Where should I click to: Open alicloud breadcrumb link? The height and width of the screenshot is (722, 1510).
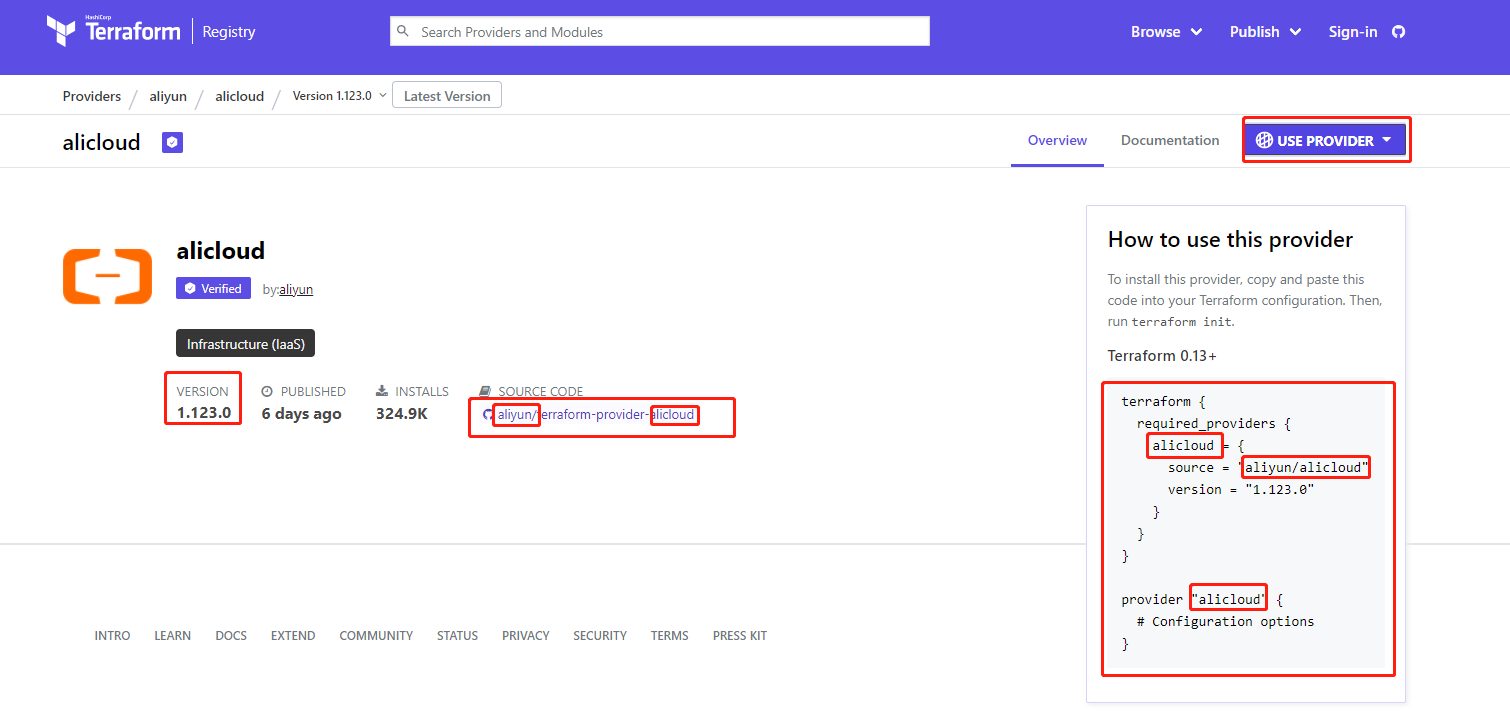click(240, 96)
